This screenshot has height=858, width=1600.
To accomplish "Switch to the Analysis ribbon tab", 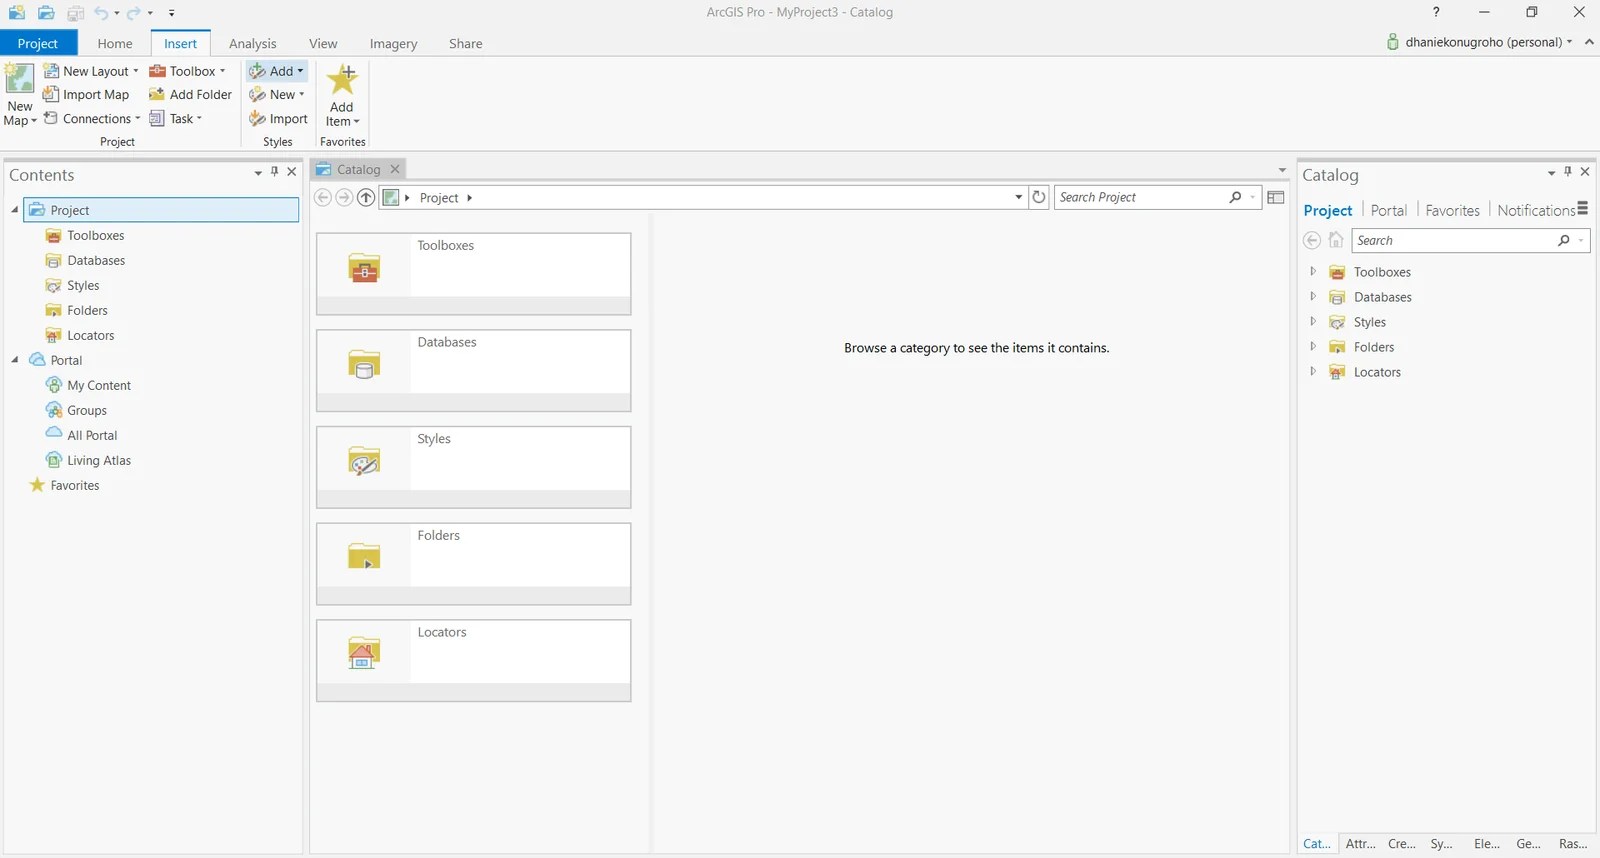I will click(252, 43).
